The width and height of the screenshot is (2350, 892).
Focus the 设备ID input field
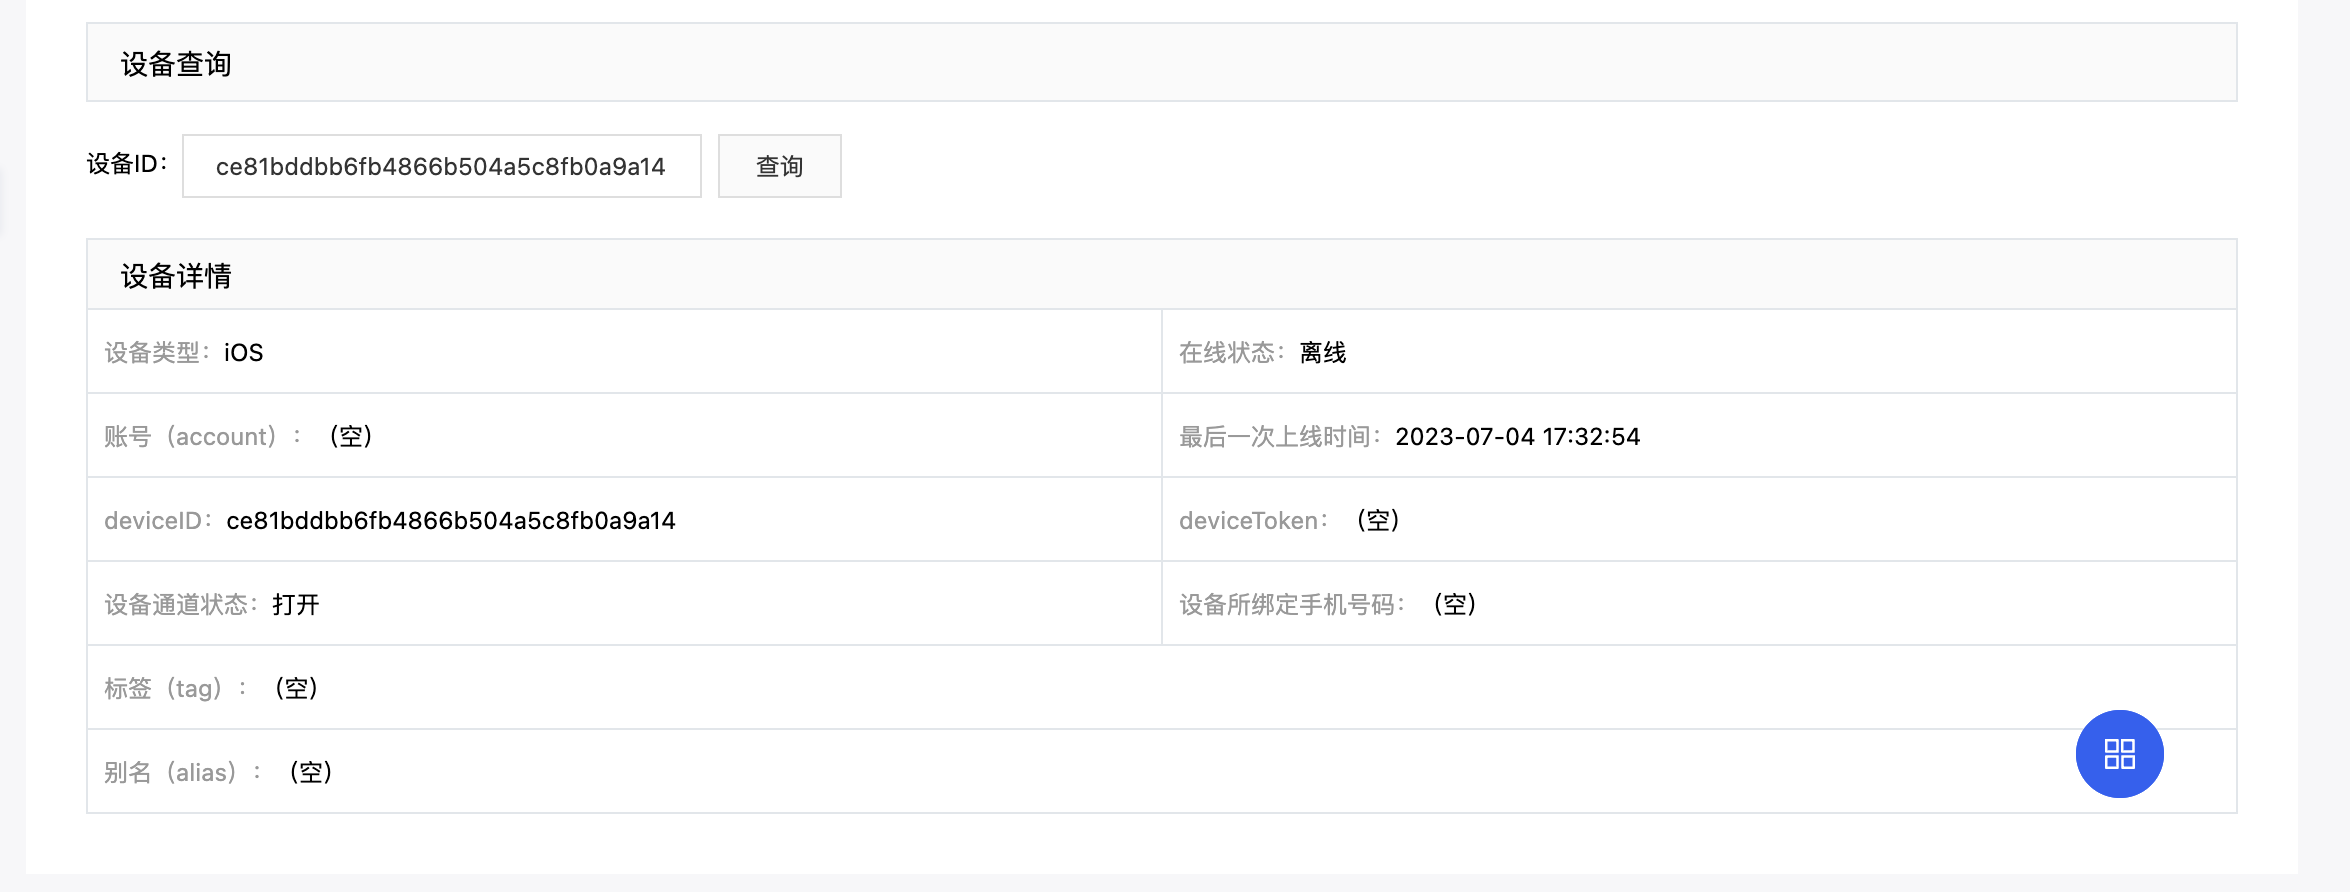[x=441, y=166]
